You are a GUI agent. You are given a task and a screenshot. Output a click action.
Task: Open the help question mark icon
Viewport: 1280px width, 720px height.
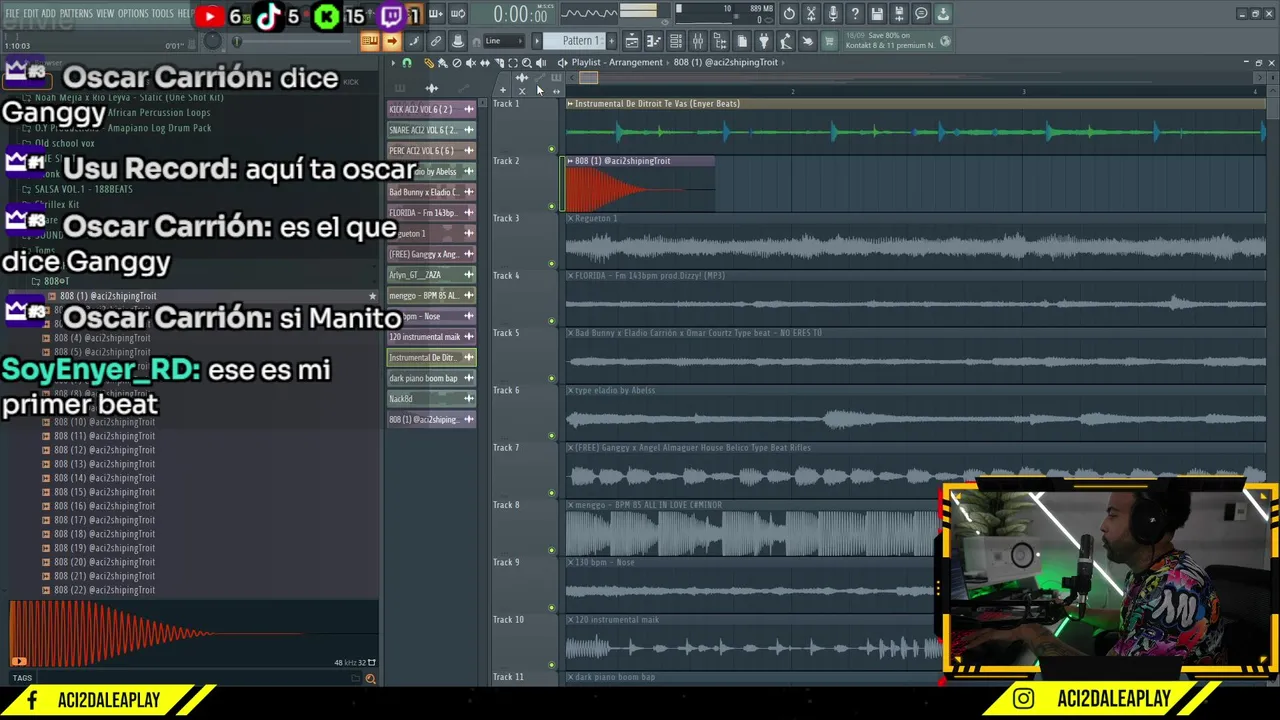(855, 14)
